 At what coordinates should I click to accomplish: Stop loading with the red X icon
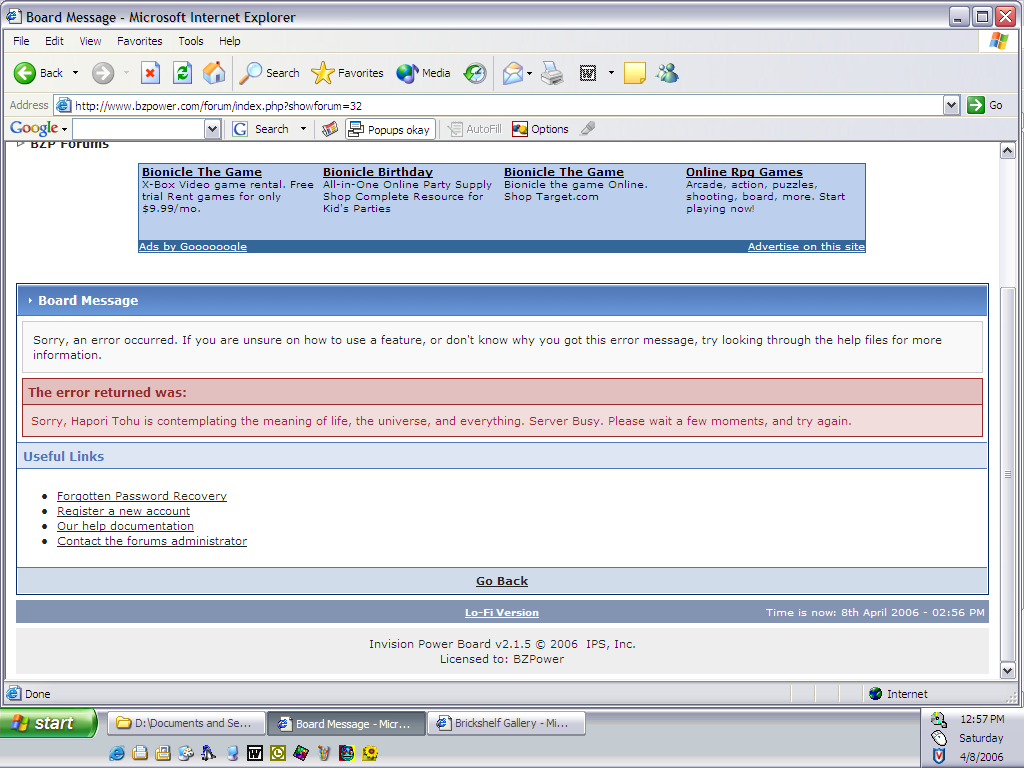pos(151,73)
